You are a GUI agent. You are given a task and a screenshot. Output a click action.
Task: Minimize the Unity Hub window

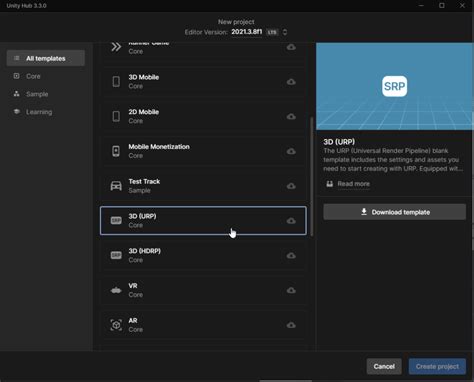(421, 5)
